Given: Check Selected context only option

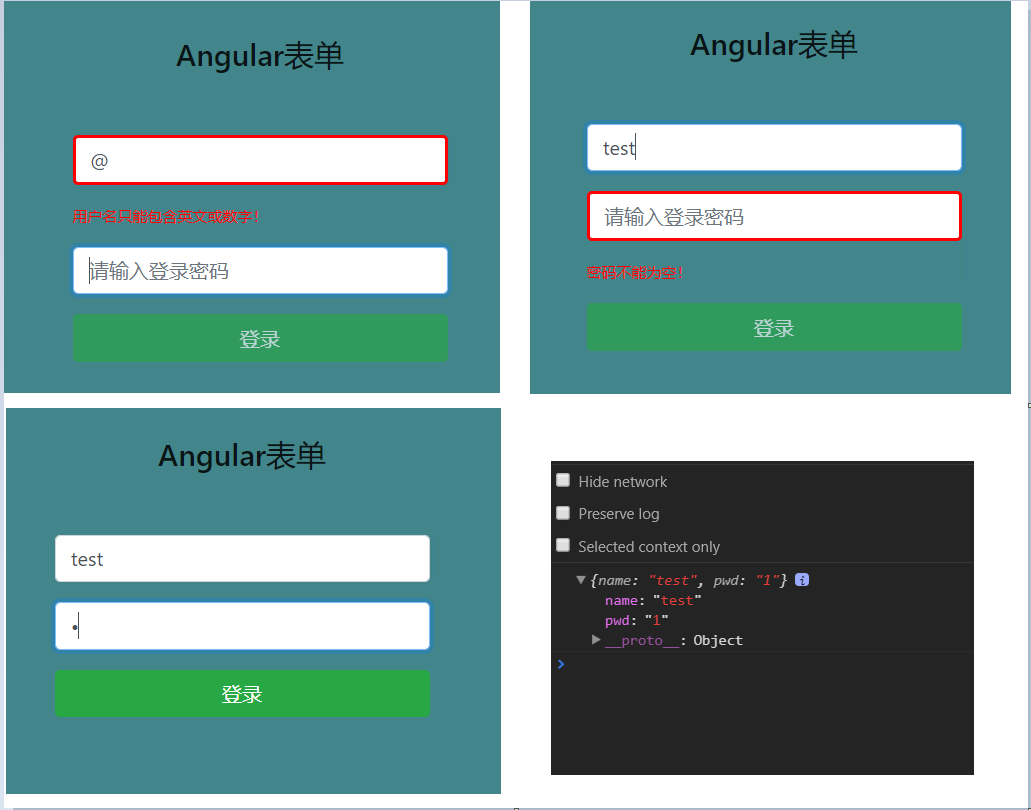Looking at the screenshot, I should tap(563, 545).
